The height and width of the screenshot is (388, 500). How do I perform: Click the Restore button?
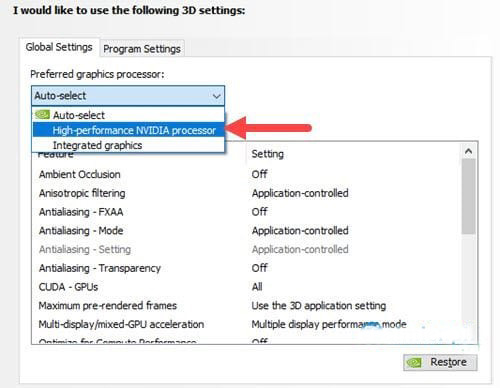coord(440,362)
